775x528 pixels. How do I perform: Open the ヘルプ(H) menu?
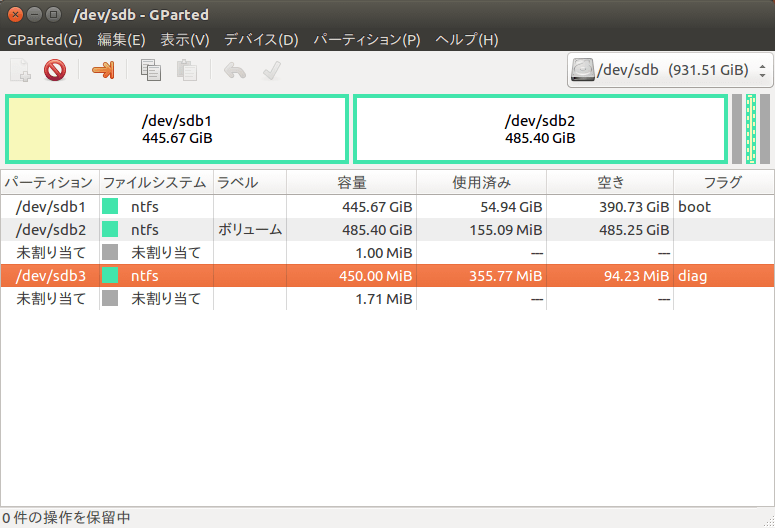tap(467, 40)
